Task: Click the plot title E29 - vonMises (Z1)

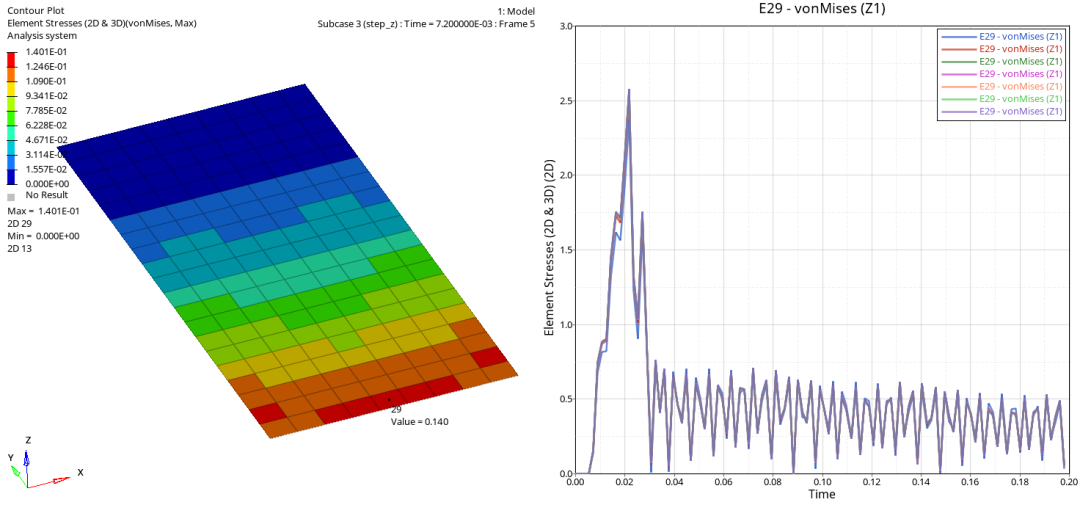Action: [x=822, y=9]
